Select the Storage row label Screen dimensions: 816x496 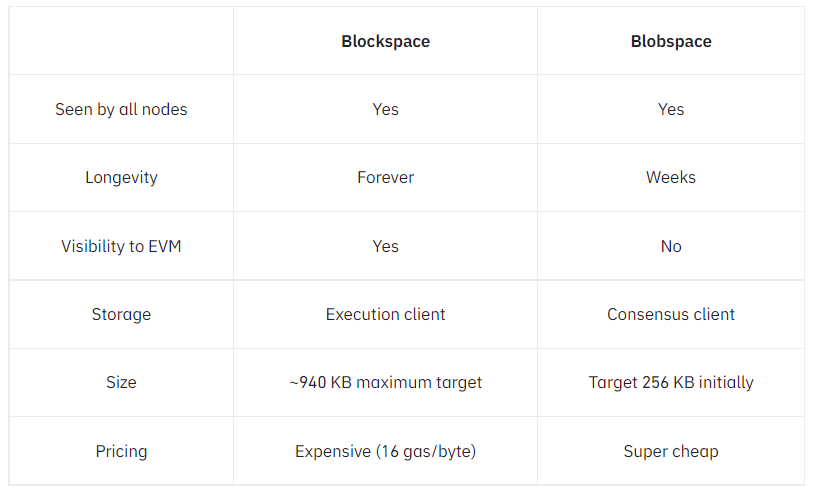121,314
